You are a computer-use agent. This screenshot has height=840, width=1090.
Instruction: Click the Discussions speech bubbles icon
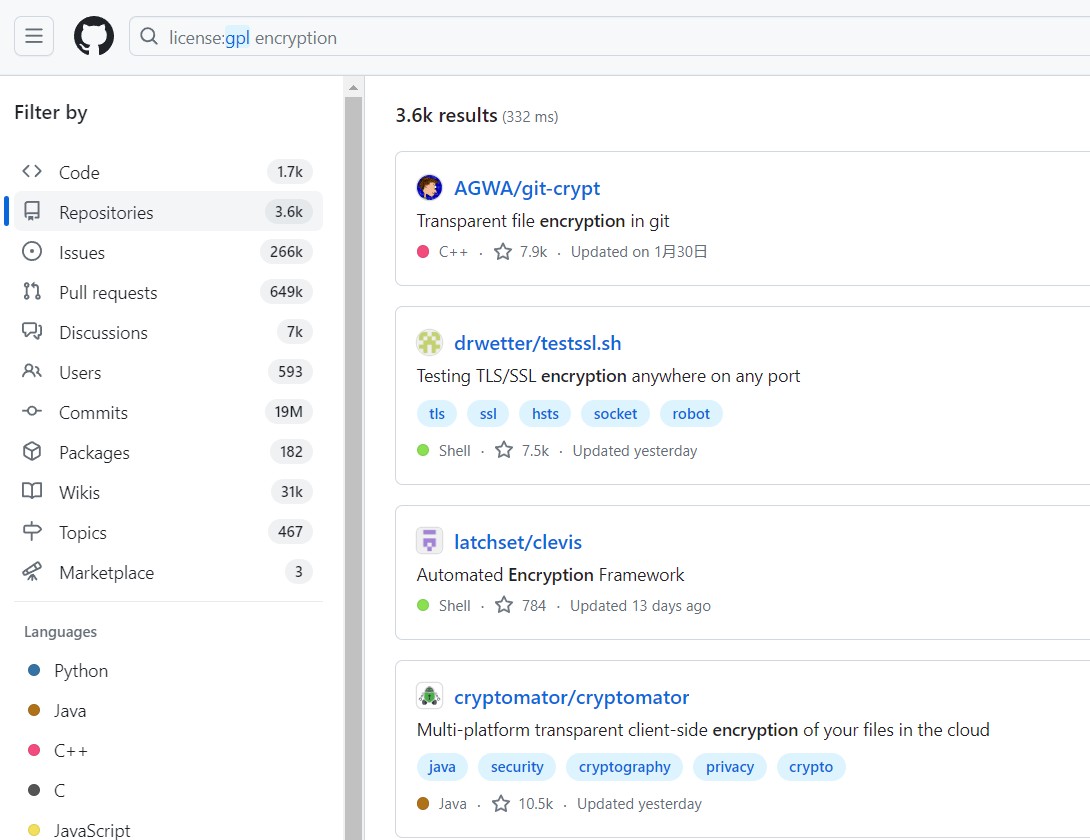(x=32, y=331)
